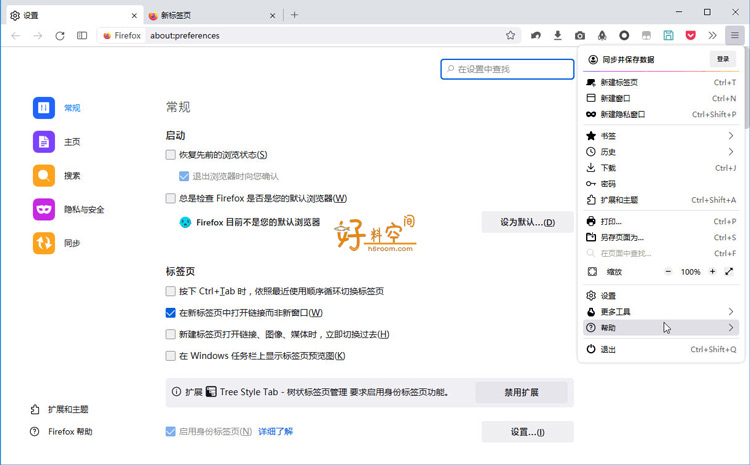Open 主页 settings category
The height and width of the screenshot is (465, 750).
pos(56,142)
